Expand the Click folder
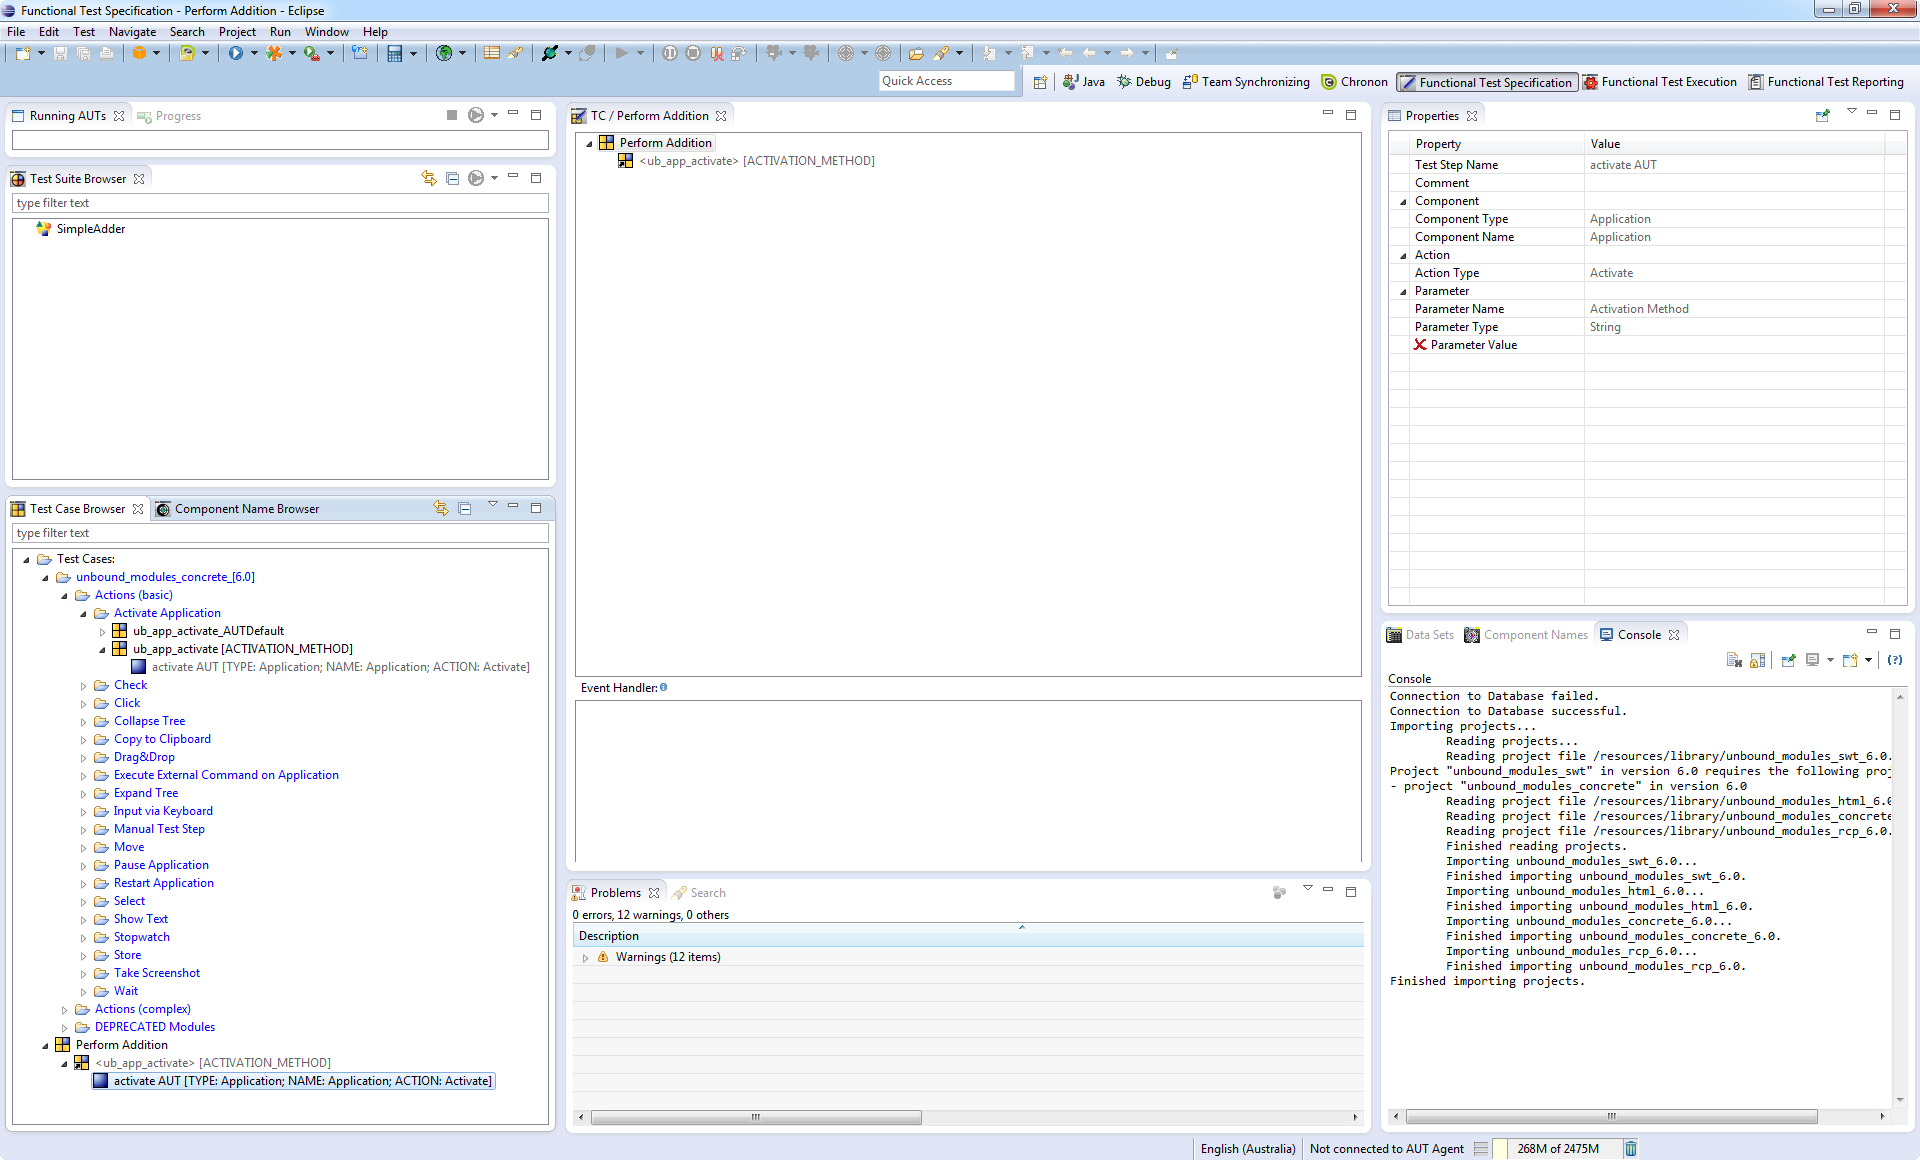 83,704
